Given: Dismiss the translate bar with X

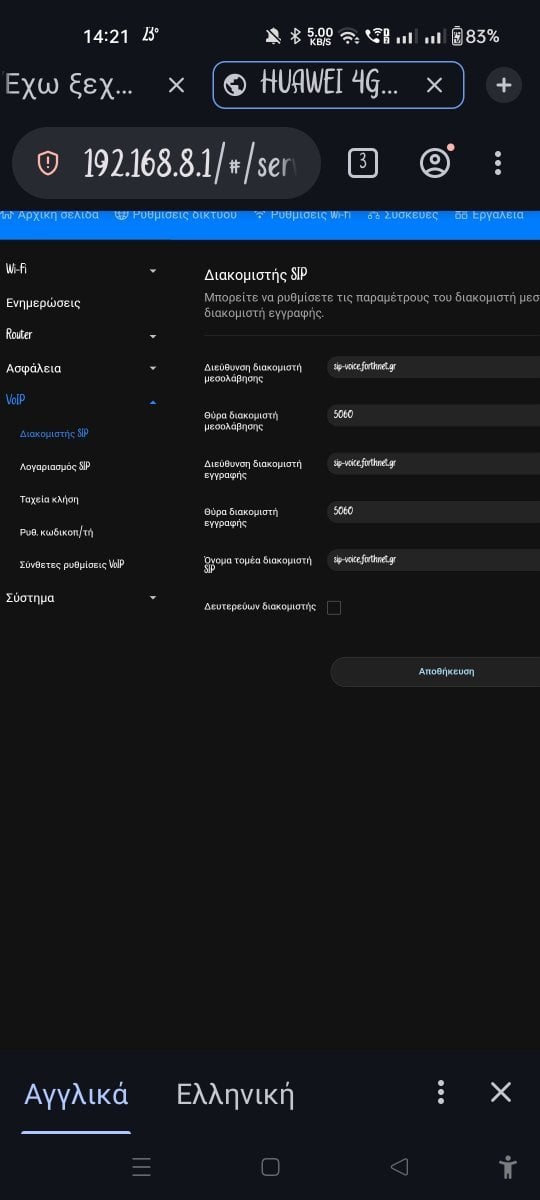Looking at the screenshot, I should point(501,1092).
